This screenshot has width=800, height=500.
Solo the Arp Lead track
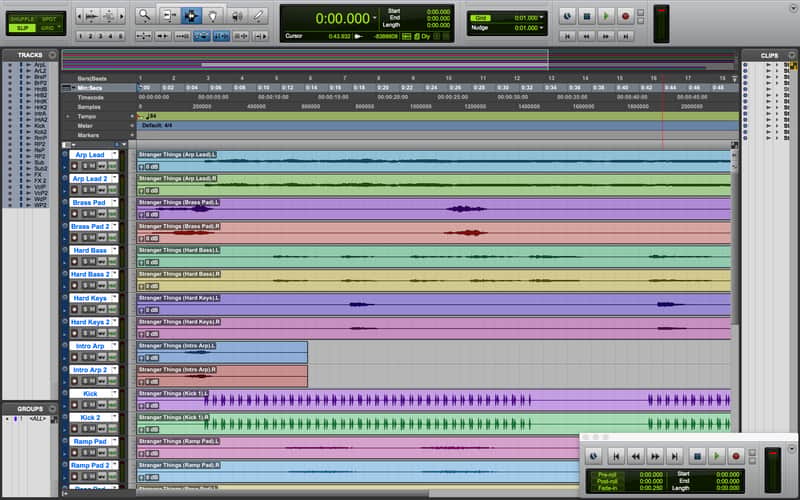(85, 166)
